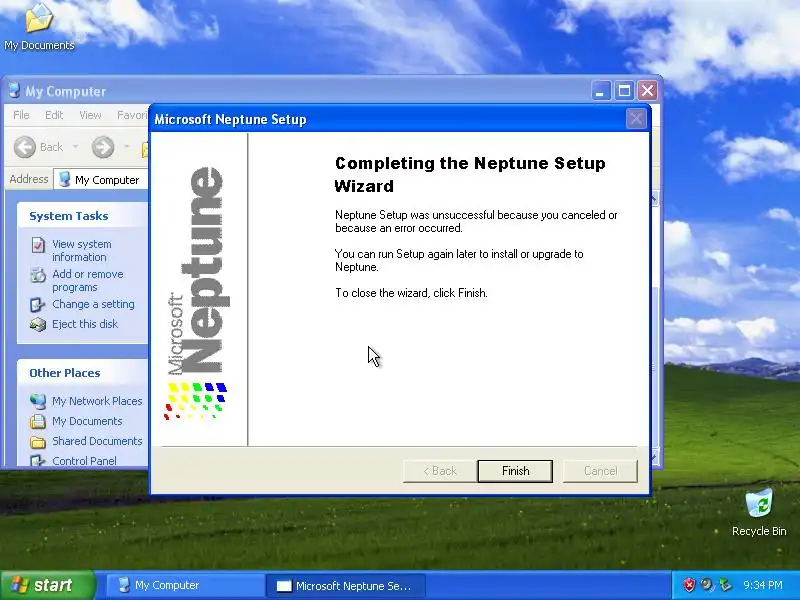
Task: Click the My Computer title bar icon
Action: (14, 91)
